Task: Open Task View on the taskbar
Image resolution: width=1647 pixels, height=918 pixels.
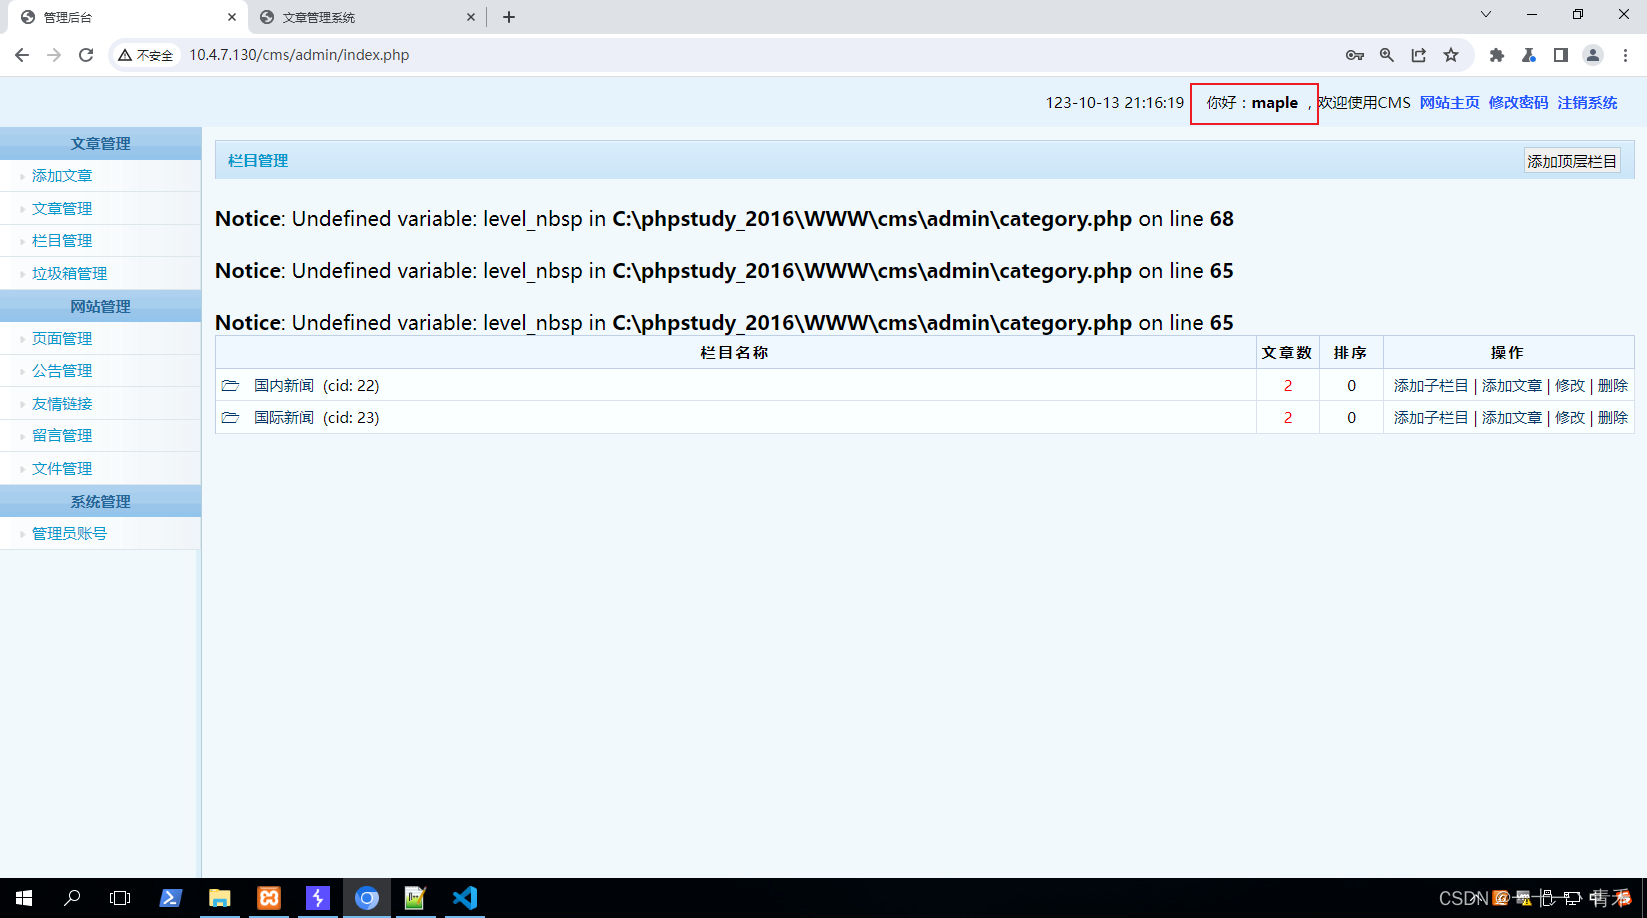Action: (x=120, y=898)
